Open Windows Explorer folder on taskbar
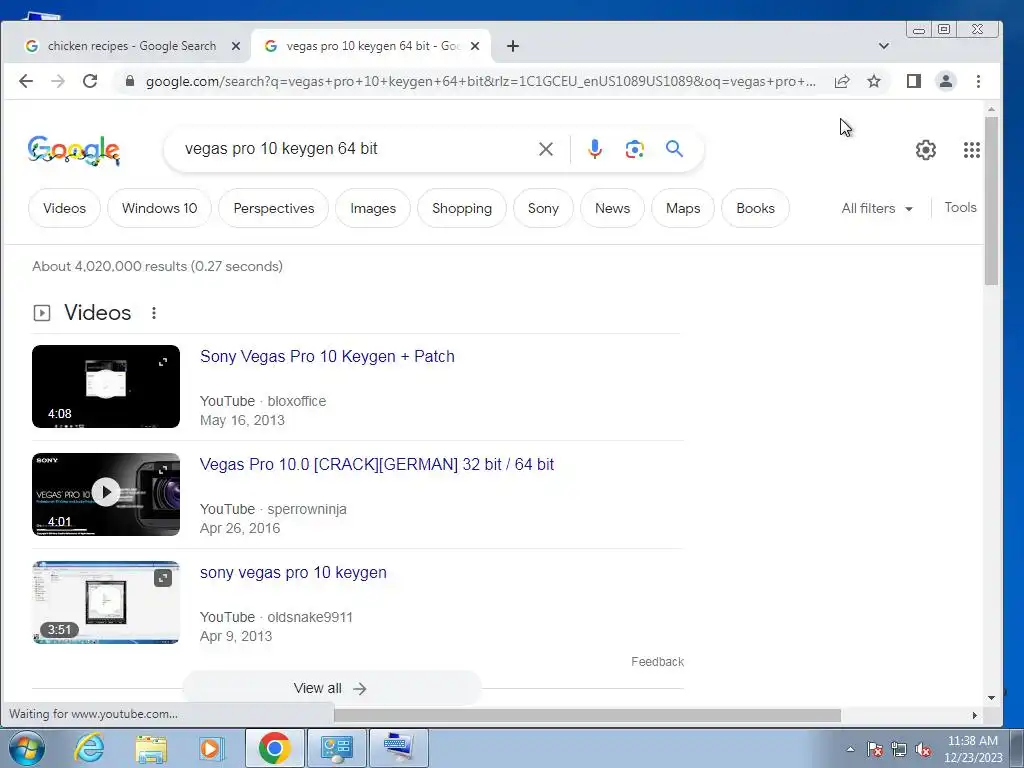 (x=151, y=748)
